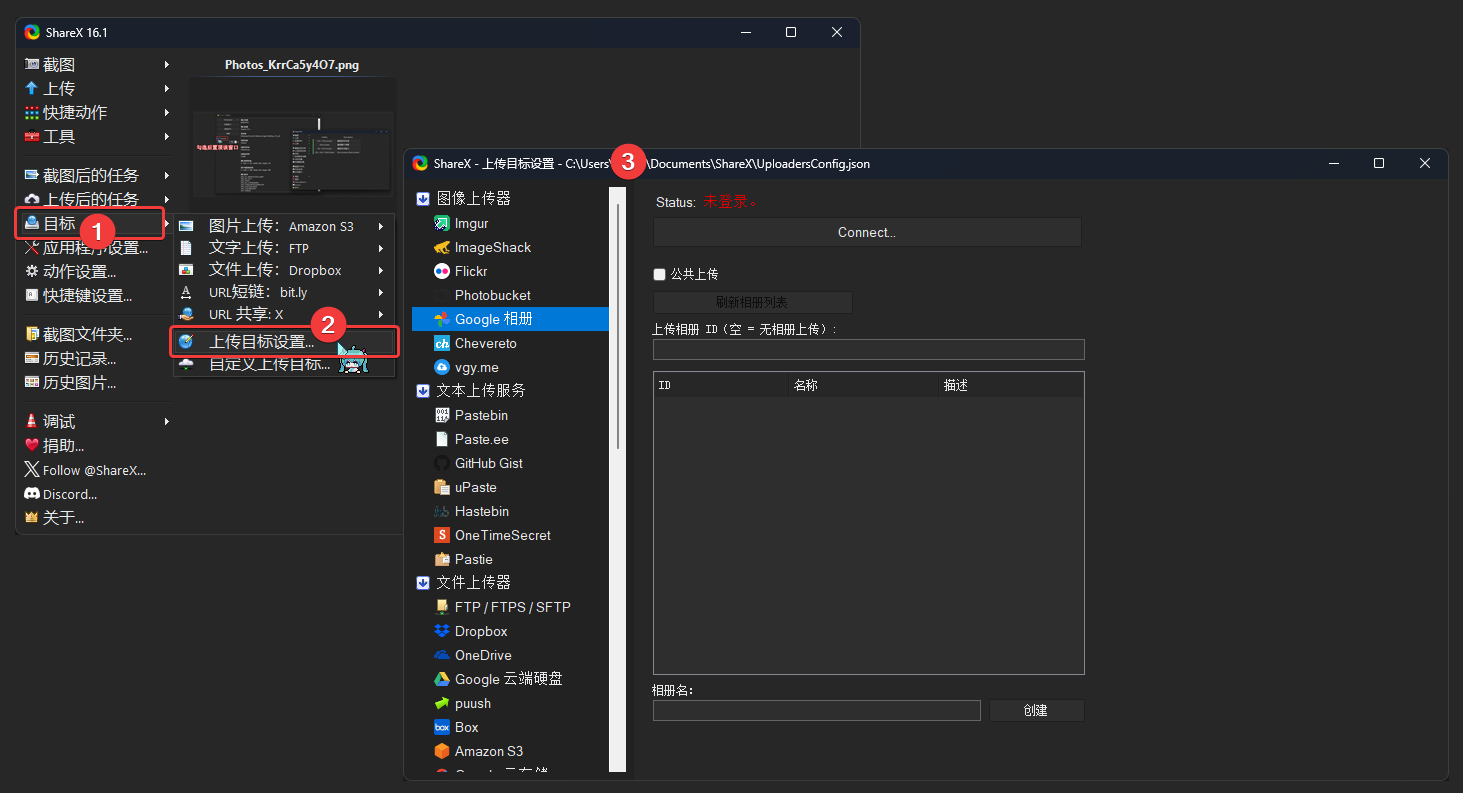Open 快捷键设置... in main menu
Screen dimensions: 1463x793
[96, 296]
